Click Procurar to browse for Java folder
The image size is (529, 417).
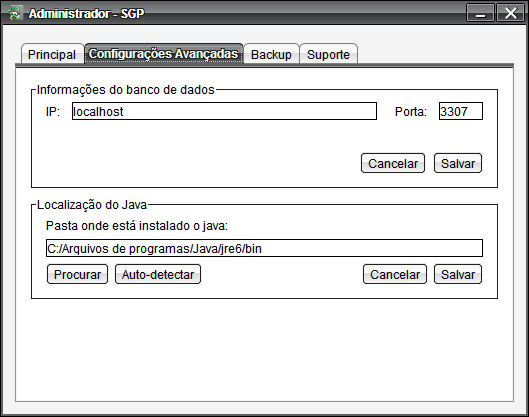pos(78,274)
